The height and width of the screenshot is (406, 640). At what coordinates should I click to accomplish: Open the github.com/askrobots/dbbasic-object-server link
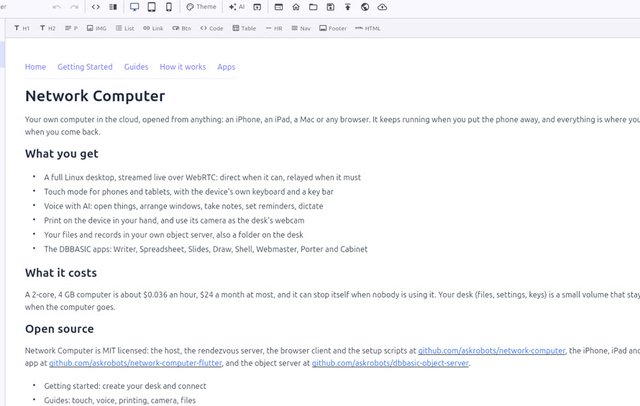390,363
